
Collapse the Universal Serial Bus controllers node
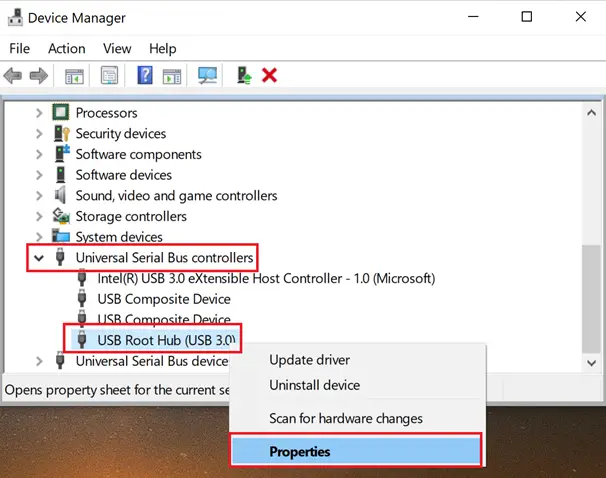pyautogui.click(x=39, y=258)
